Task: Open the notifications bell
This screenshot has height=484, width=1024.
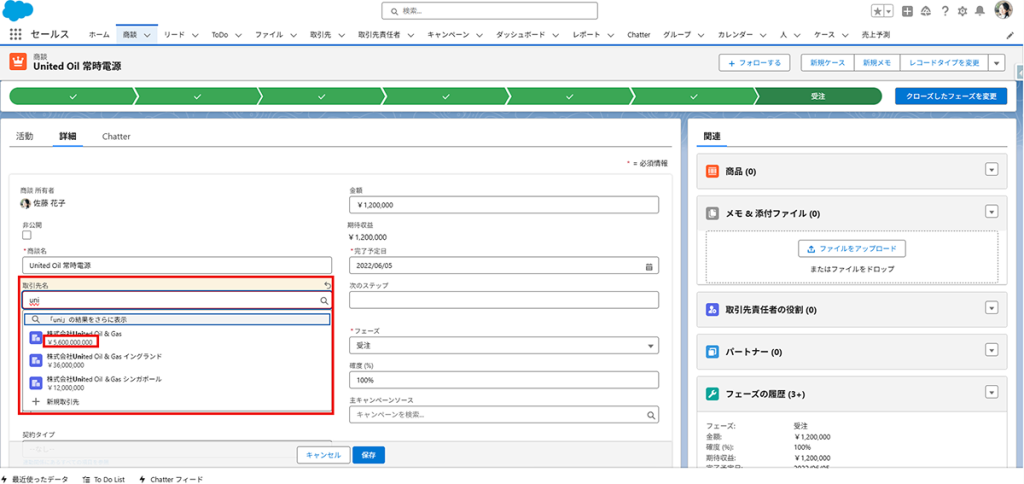Action: (x=980, y=11)
